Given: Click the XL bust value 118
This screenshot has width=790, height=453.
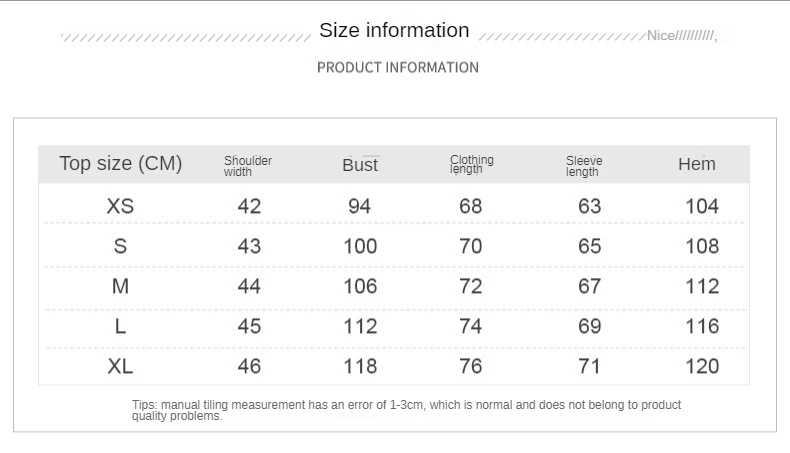Looking at the screenshot, I should 360,366.
